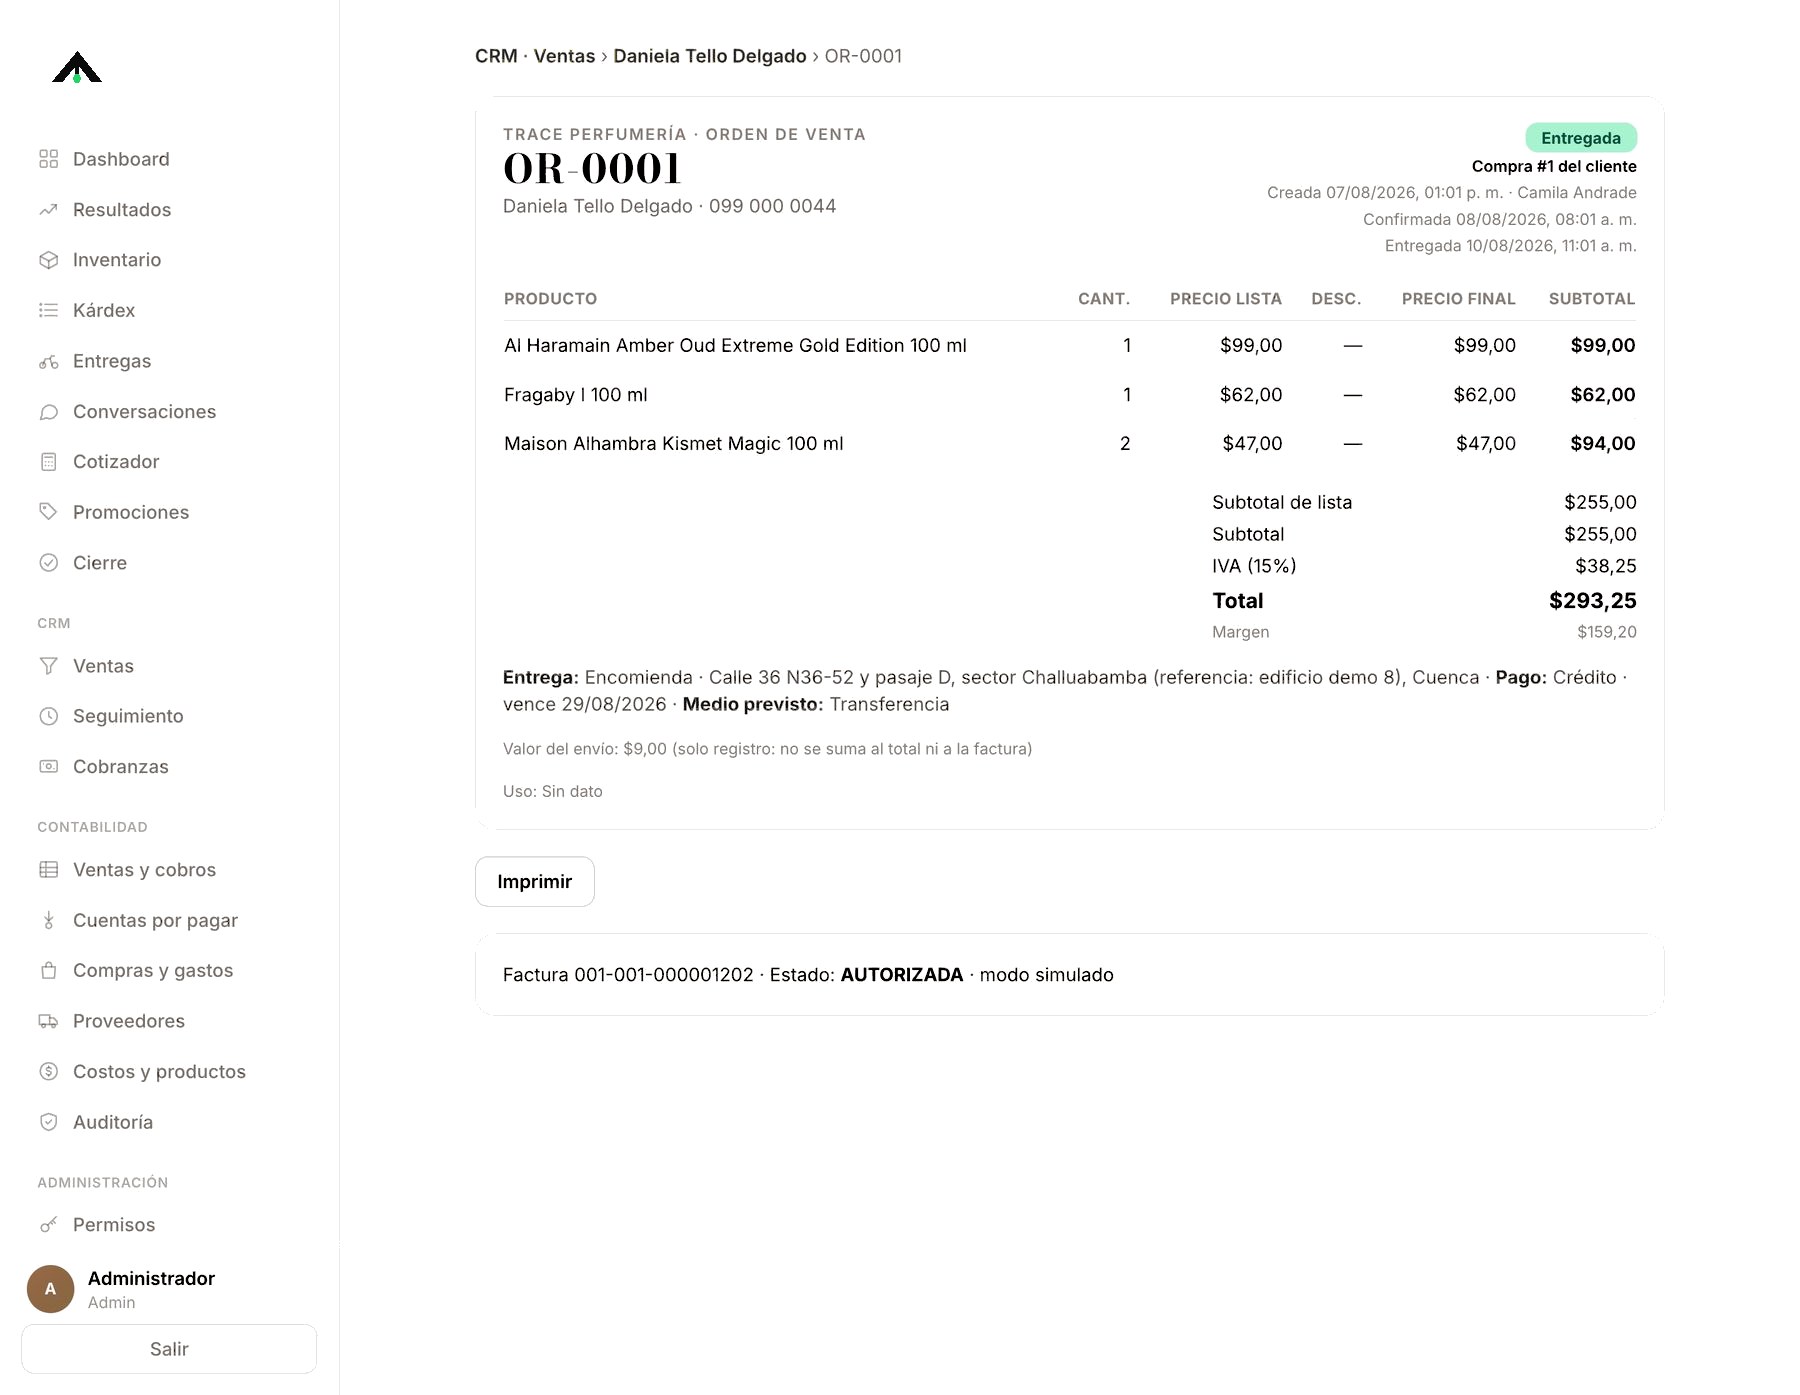
Task: Click the PRECIO FINAL column header
Action: [x=1458, y=299]
